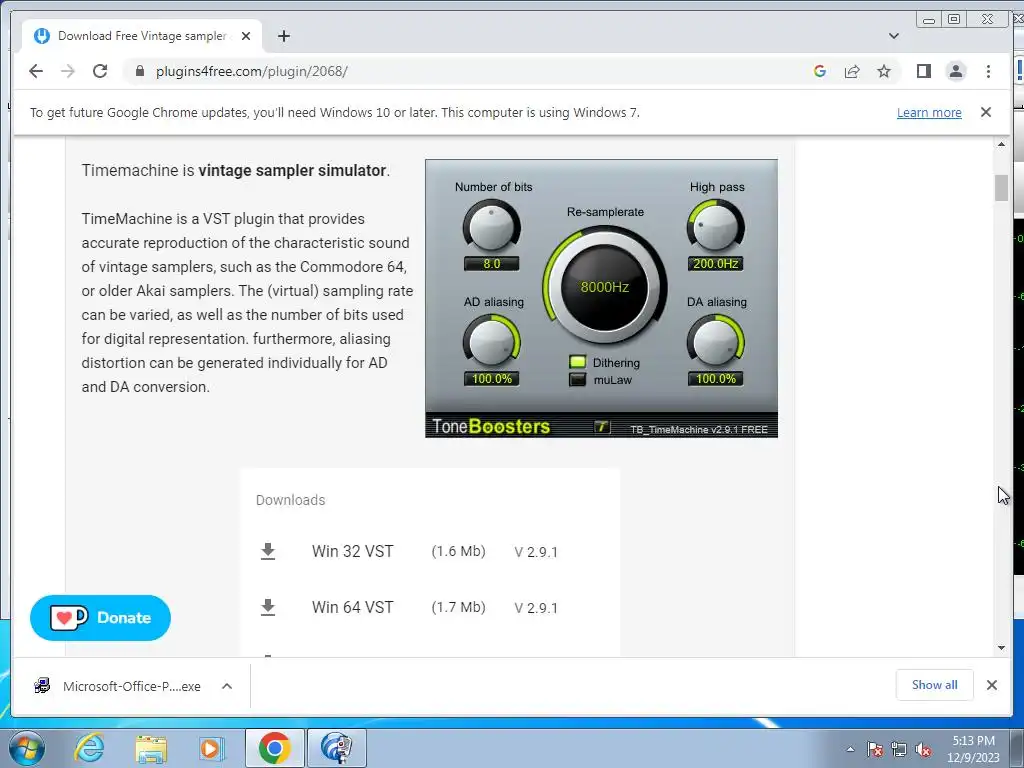The height and width of the screenshot is (768, 1024).
Task: Click the Downloads heading text
Action: 290,500
